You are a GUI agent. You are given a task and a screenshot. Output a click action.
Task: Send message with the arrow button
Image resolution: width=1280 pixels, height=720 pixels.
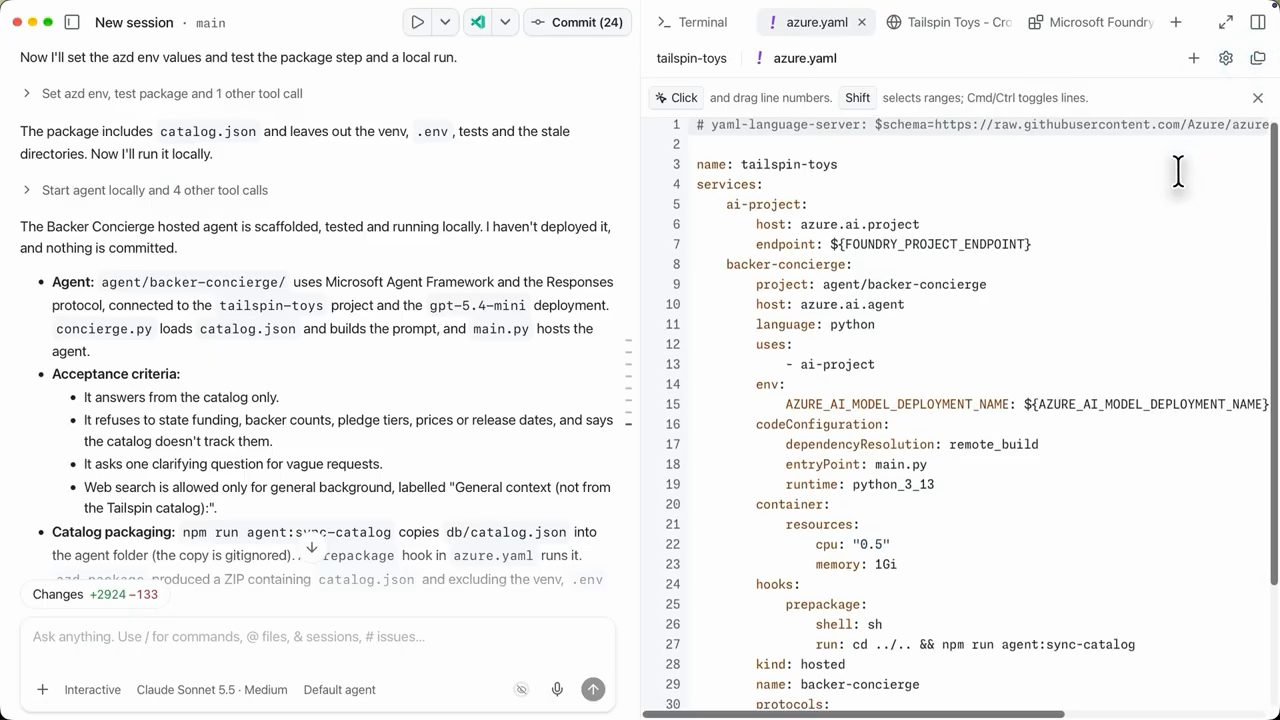click(593, 689)
